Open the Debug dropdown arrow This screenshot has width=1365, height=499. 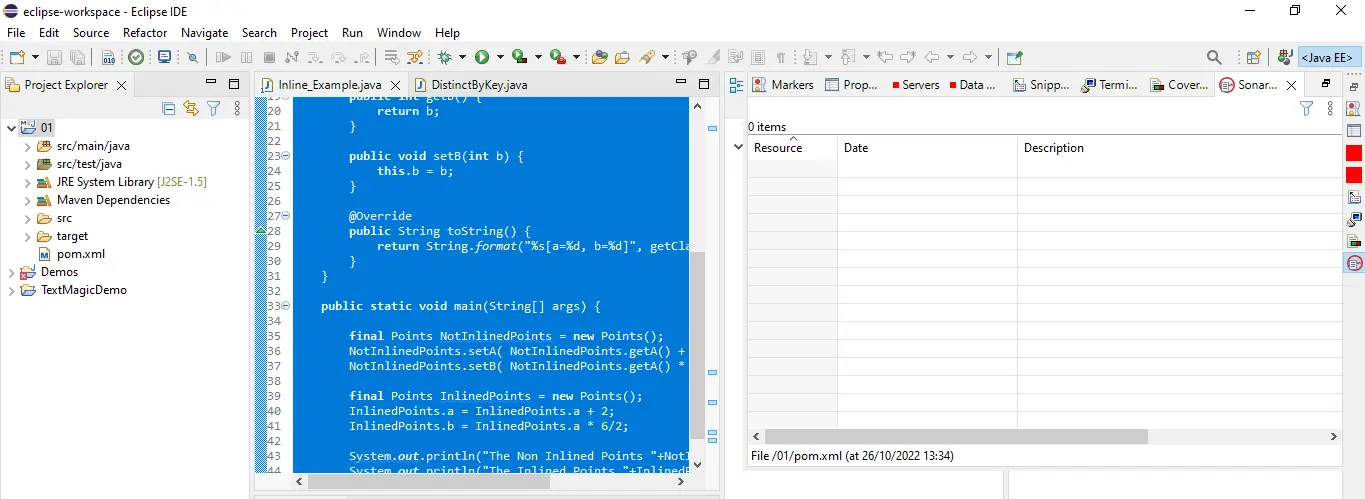[x=461, y=58]
